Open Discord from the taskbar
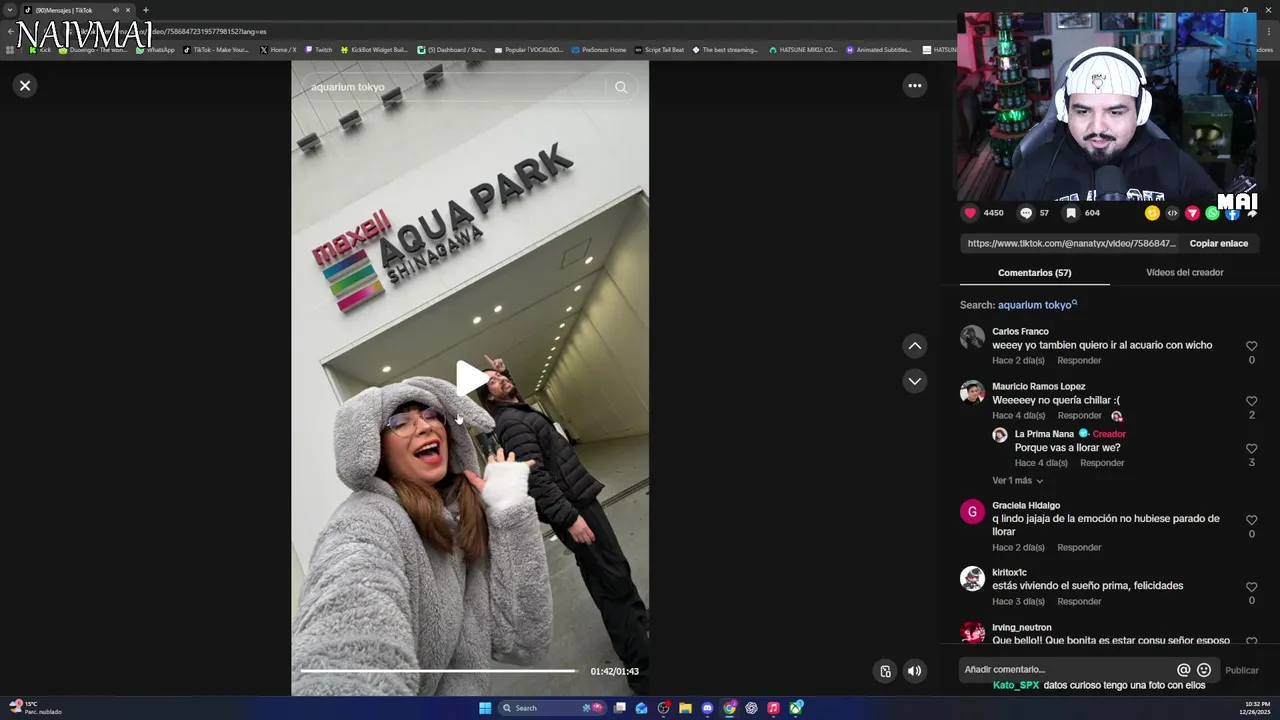 pos(708,708)
